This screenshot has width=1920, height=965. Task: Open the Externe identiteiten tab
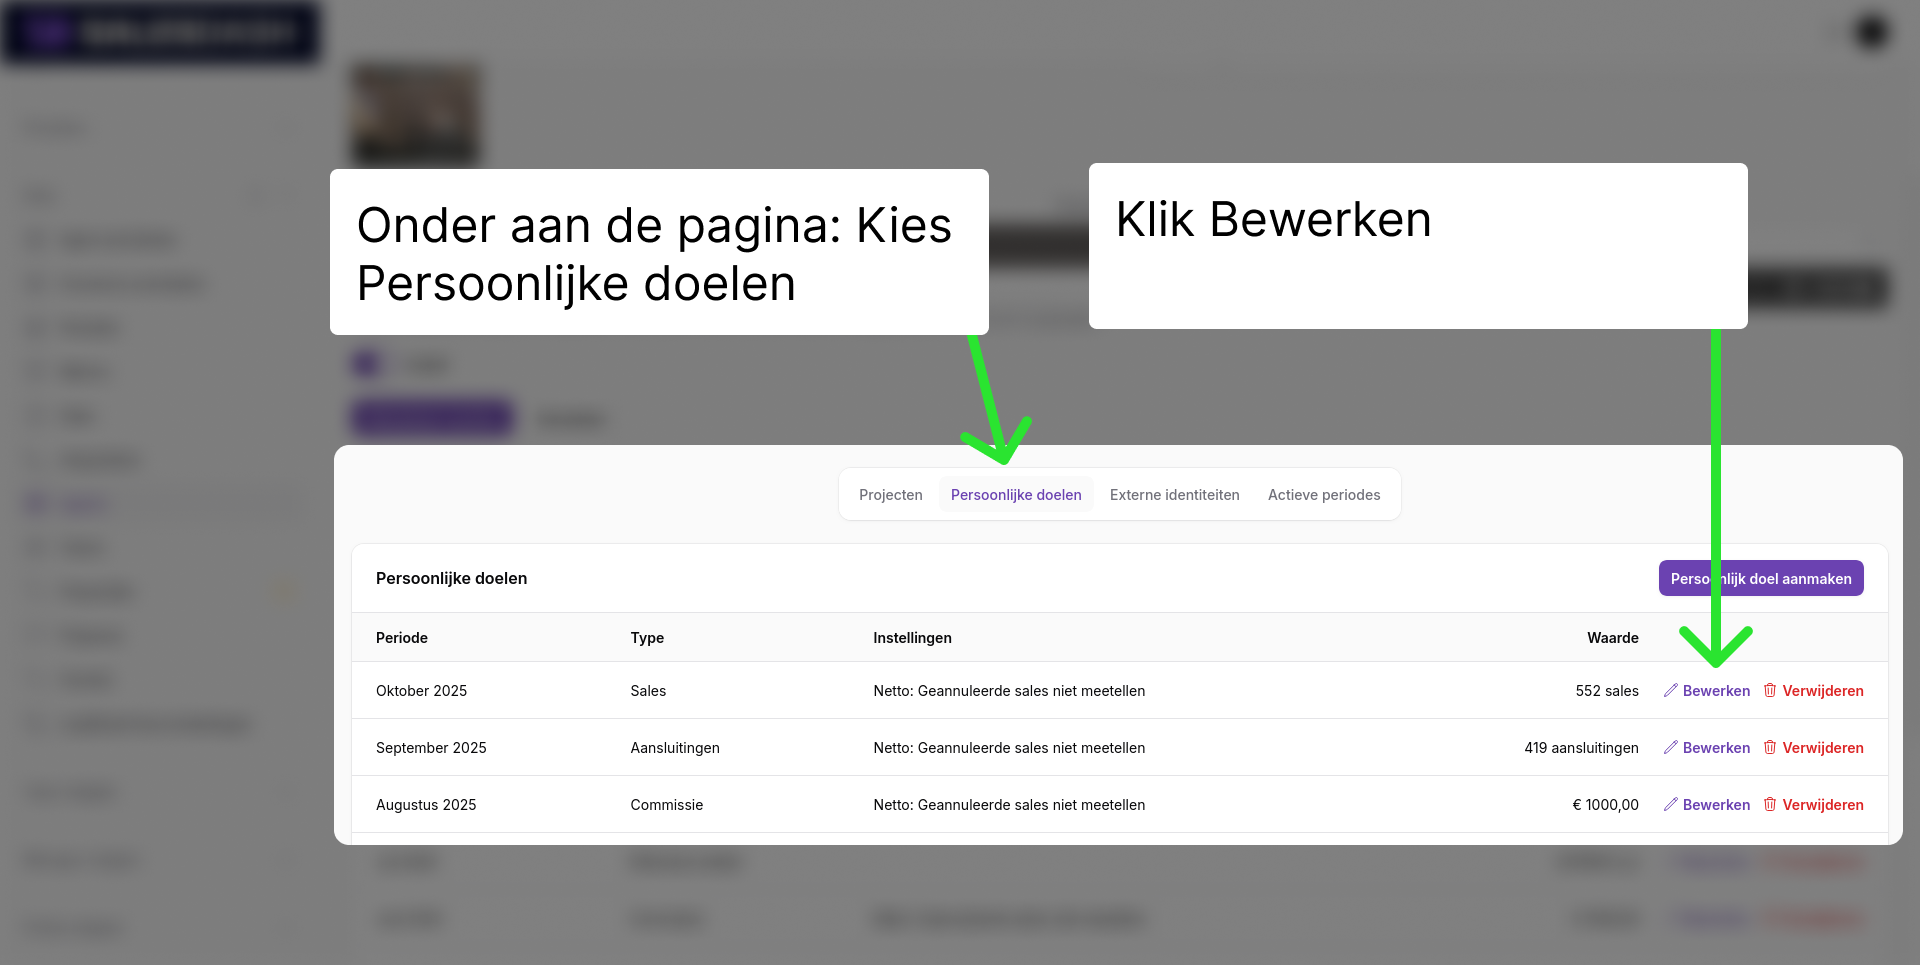point(1174,495)
